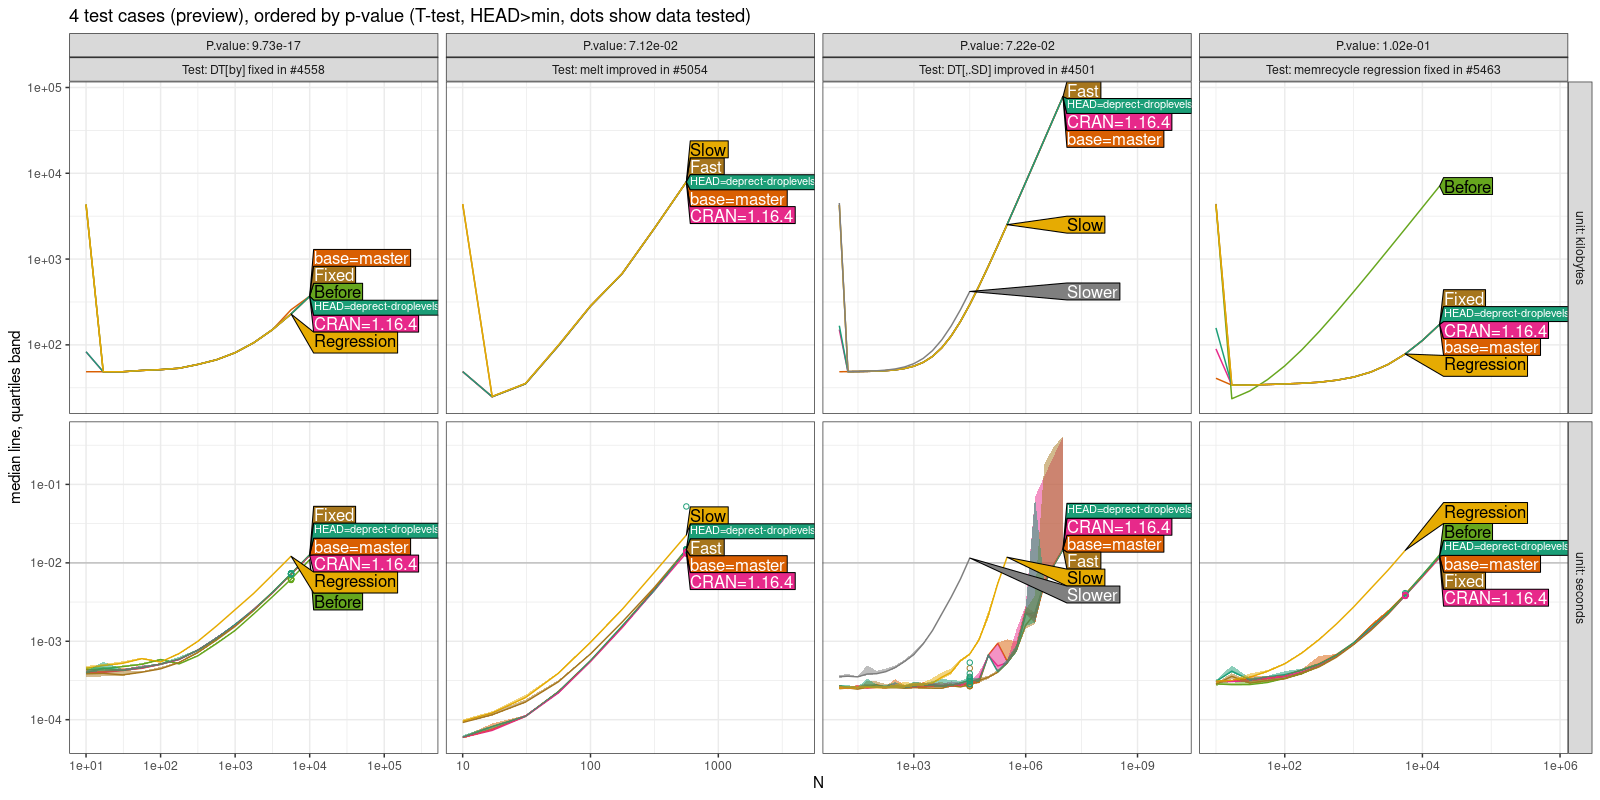The width and height of the screenshot is (1600, 800).
Task: Click 'HEAD=deprect-droplevels' label in melt kilobytes panel
Action: coord(752,182)
